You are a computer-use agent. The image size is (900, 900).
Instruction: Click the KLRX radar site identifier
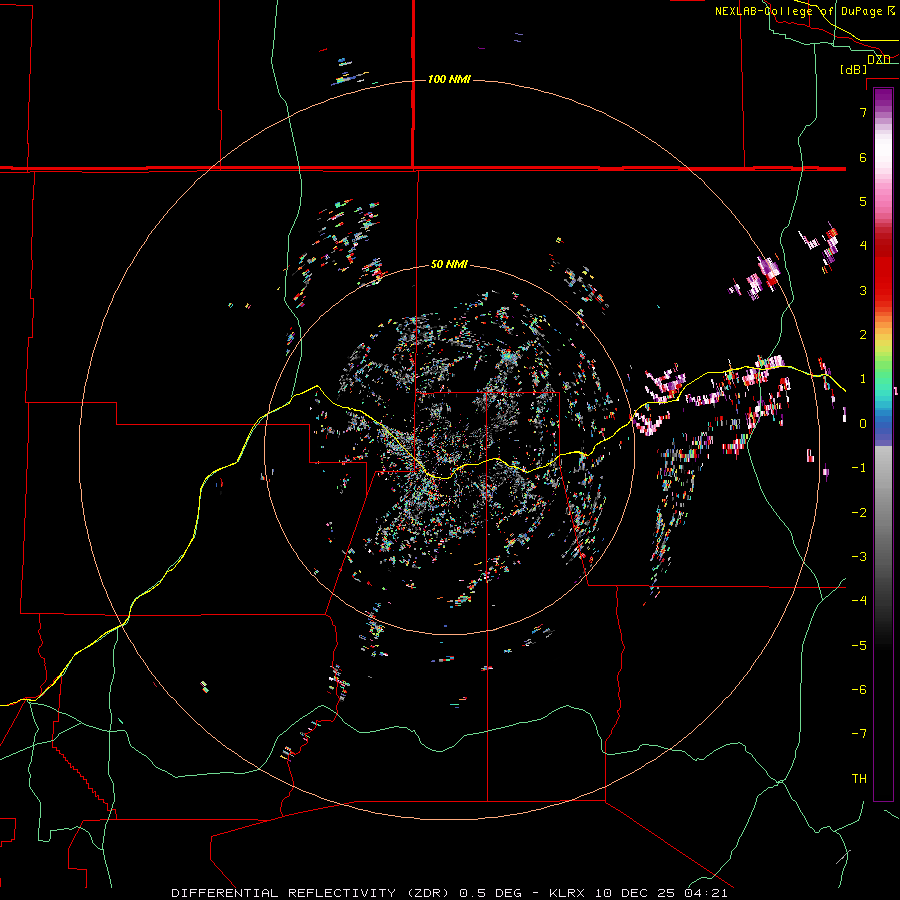(x=567, y=893)
